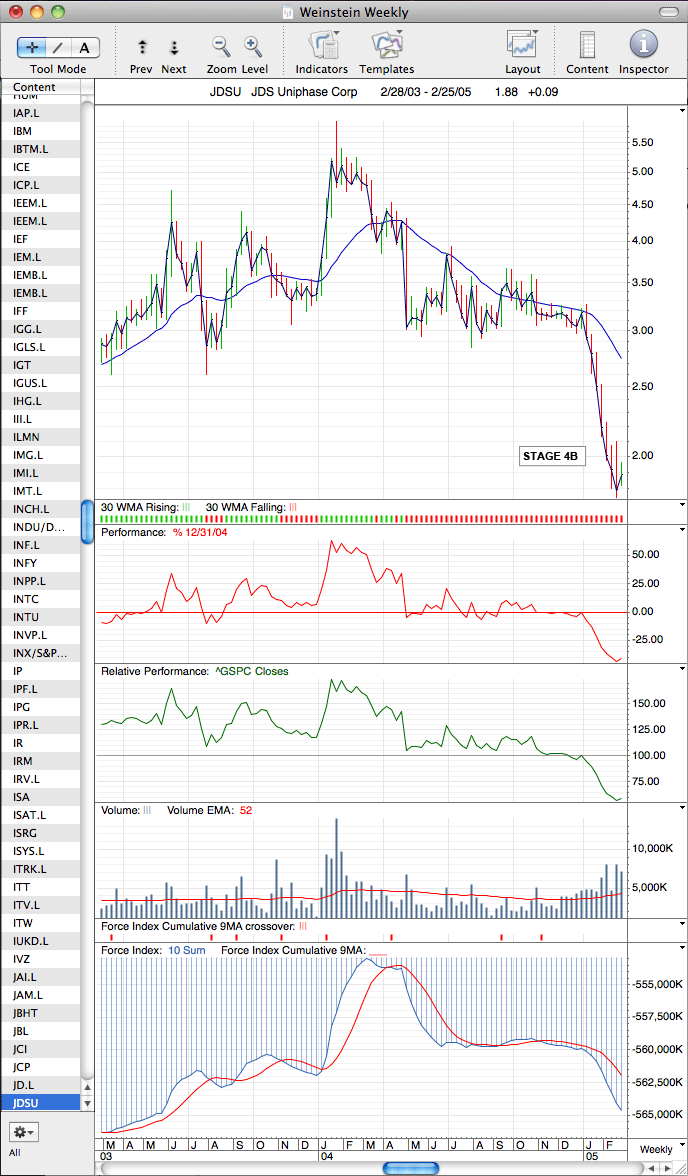
Task: Open Relative Performance pane menu arrow
Action: 681,669
